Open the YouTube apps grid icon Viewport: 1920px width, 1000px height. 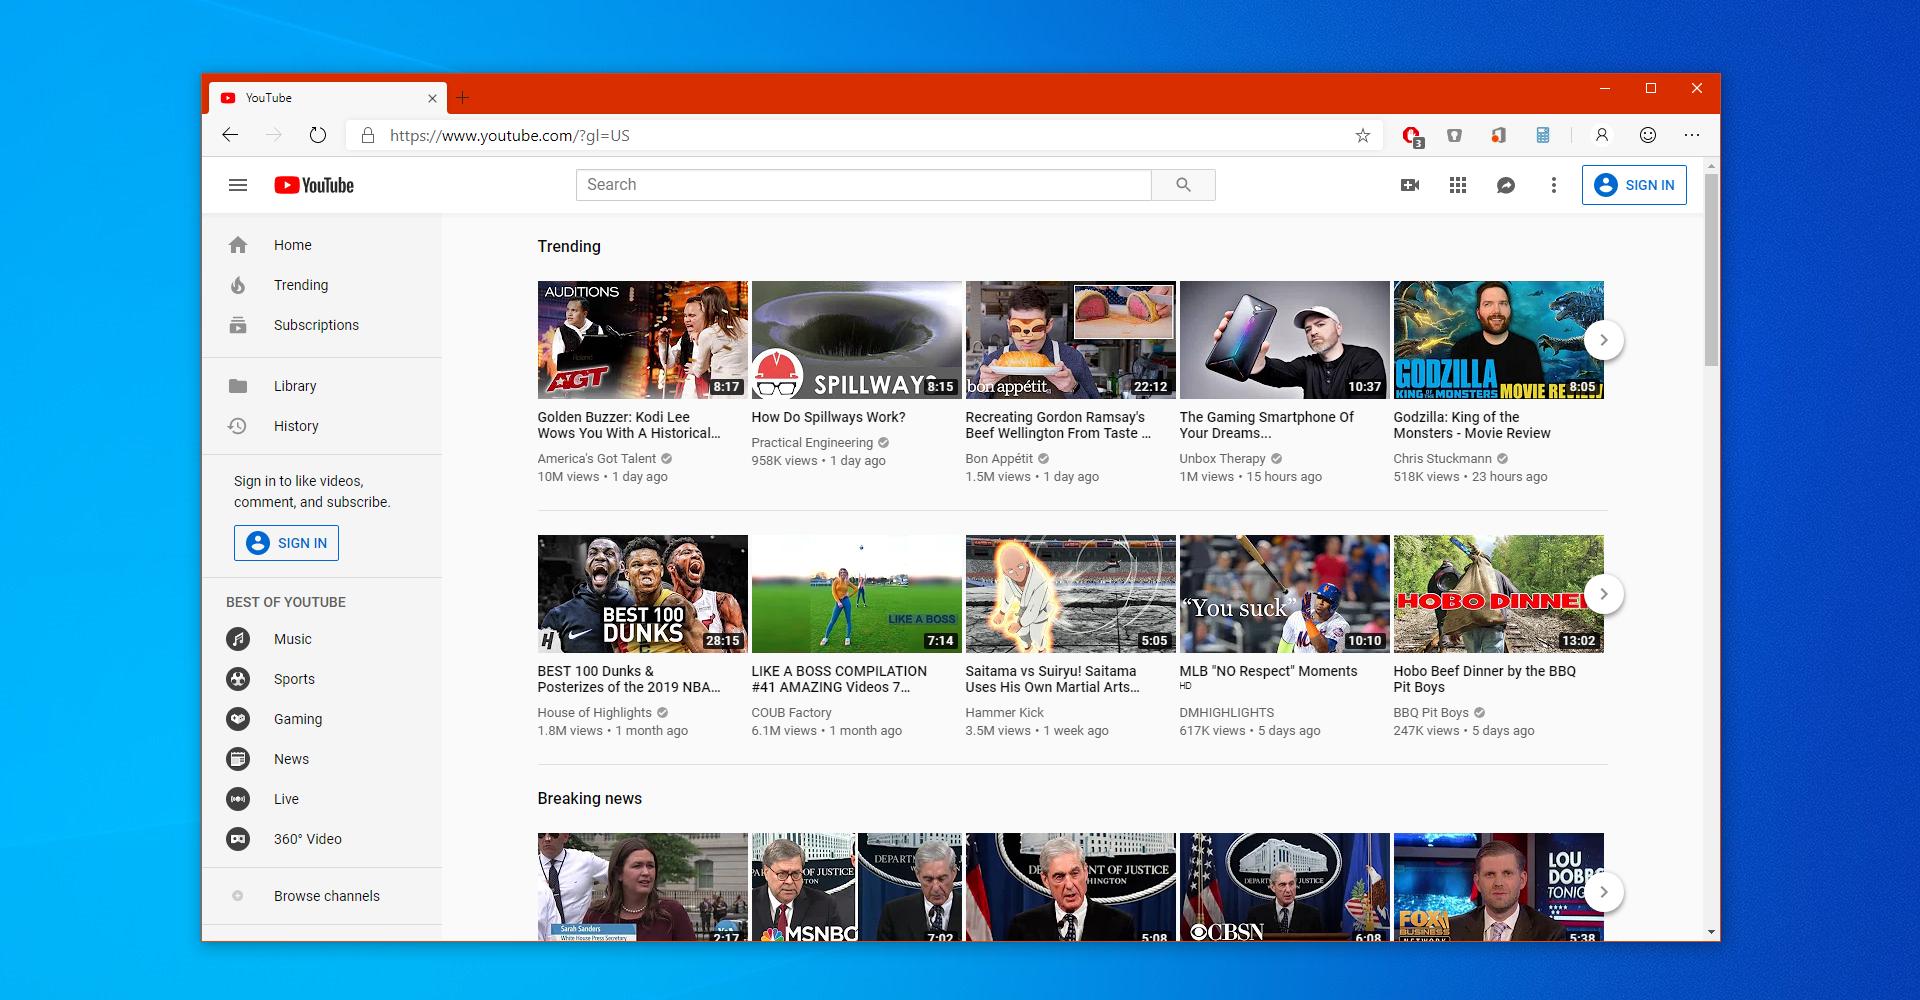pos(1458,185)
